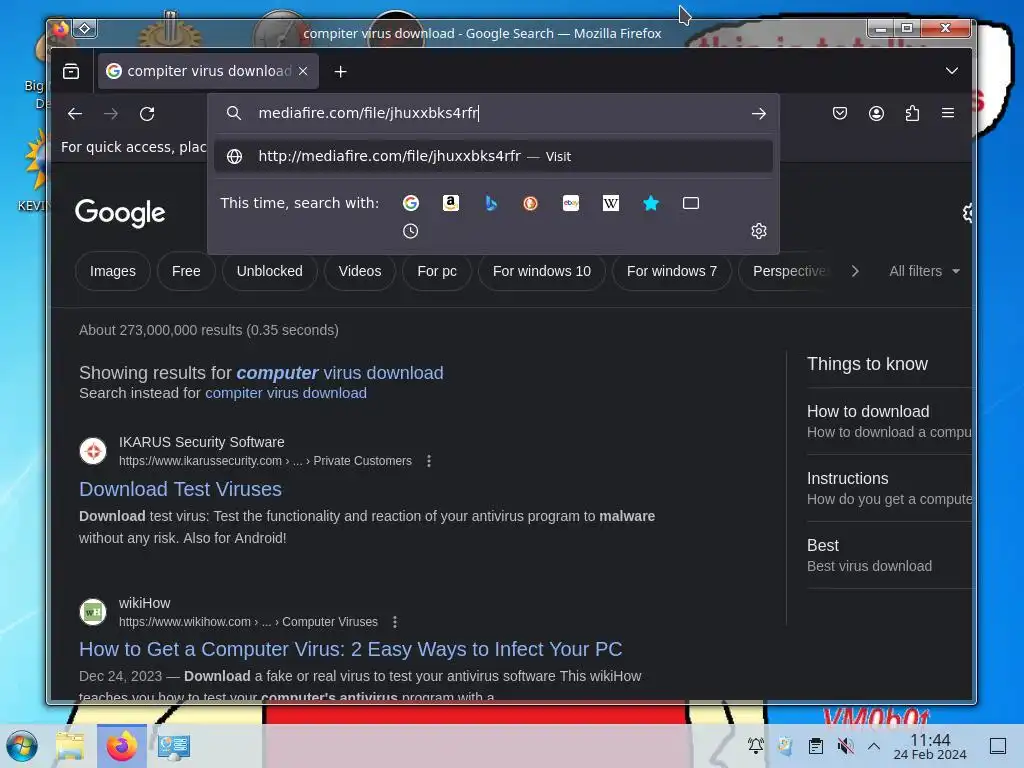The height and width of the screenshot is (768, 1024).
Task: Expand the list all tabs chevron
Action: tap(952, 71)
